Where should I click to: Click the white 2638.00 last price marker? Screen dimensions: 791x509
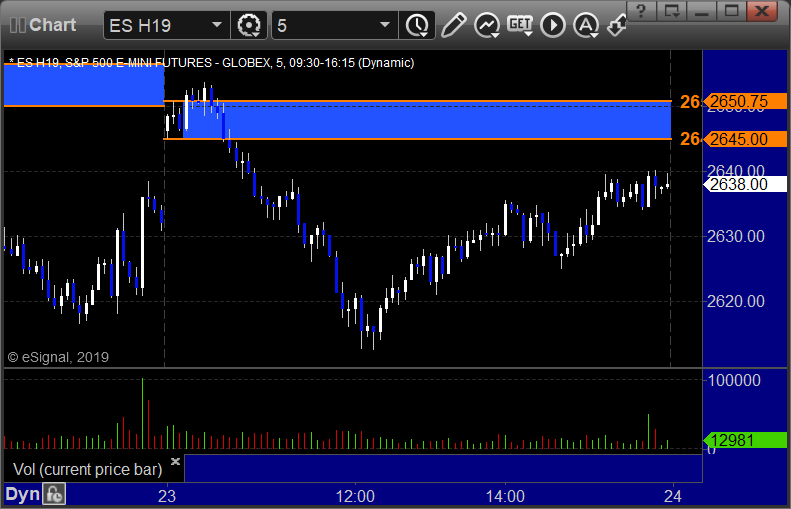click(746, 184)
